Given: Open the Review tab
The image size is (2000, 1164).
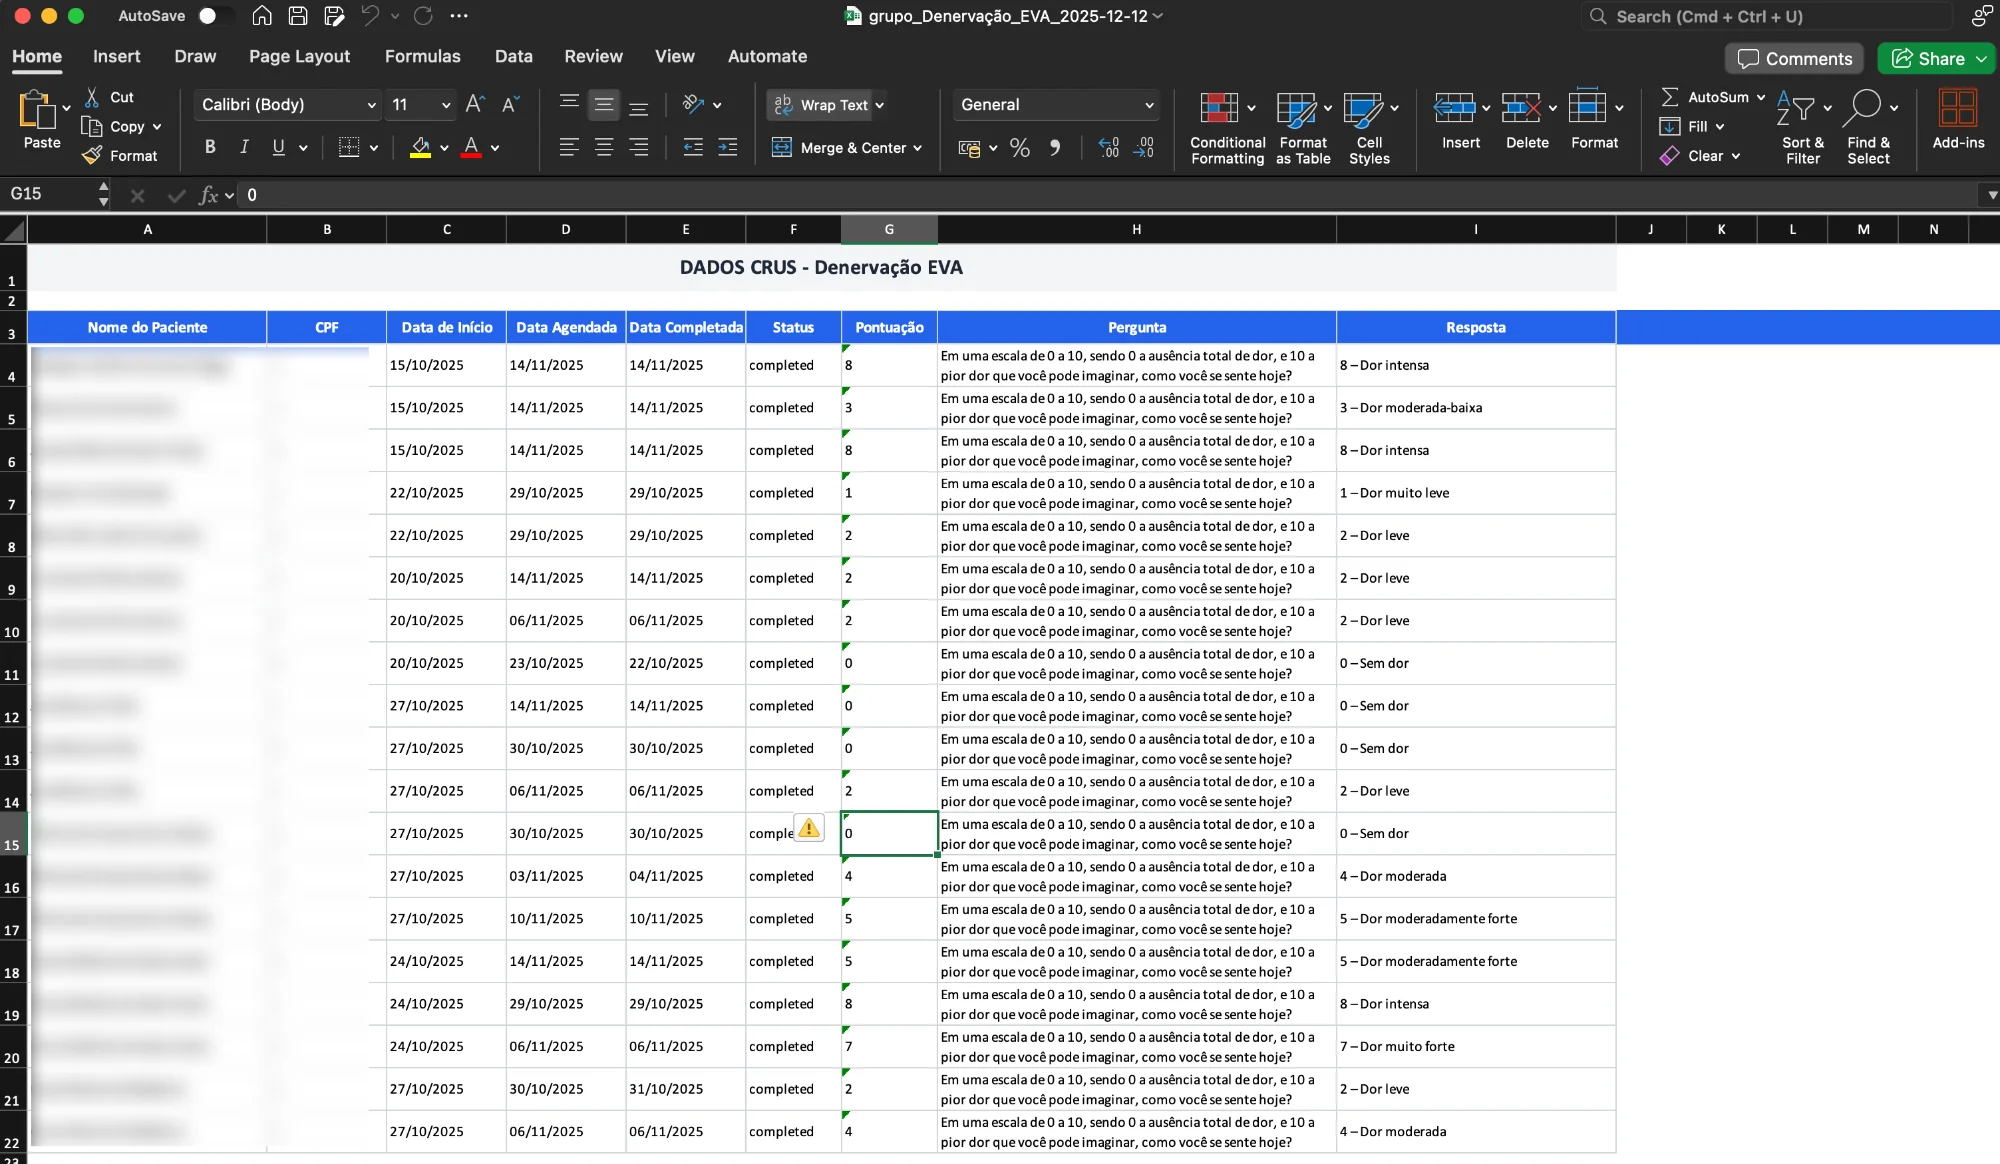Looking at the screenshot, I should (x=592, y=56).
